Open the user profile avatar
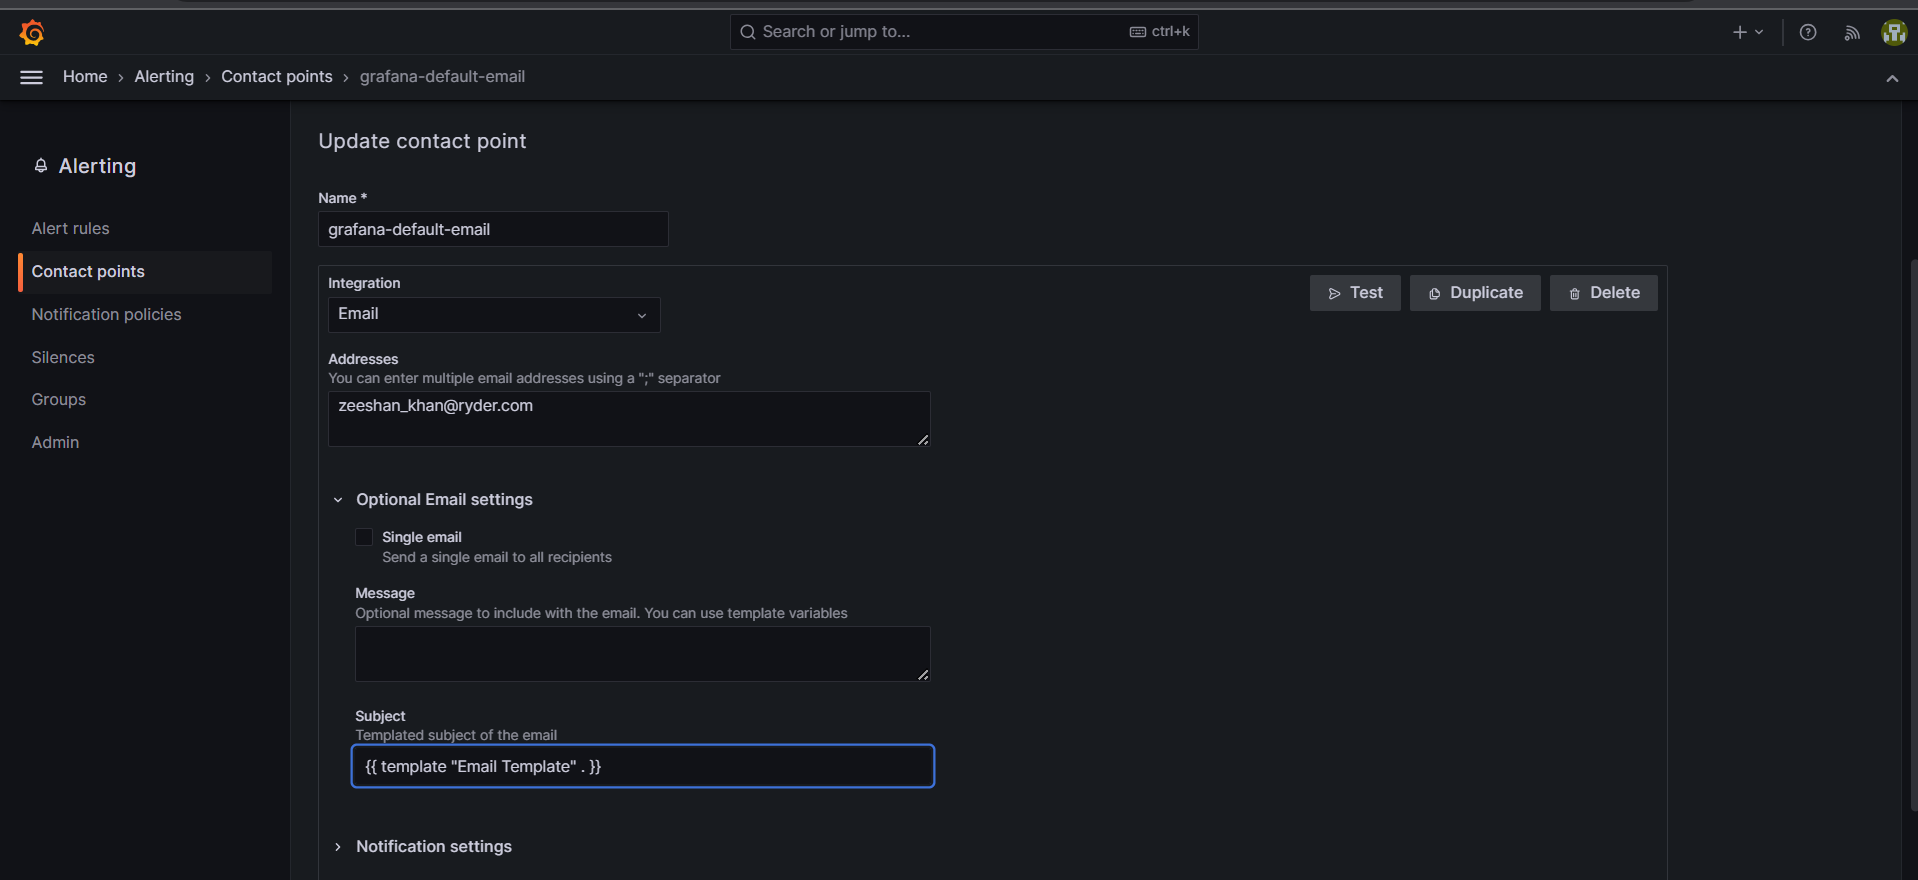This screenshot has width=1918, height=880. pos(1894,32)
